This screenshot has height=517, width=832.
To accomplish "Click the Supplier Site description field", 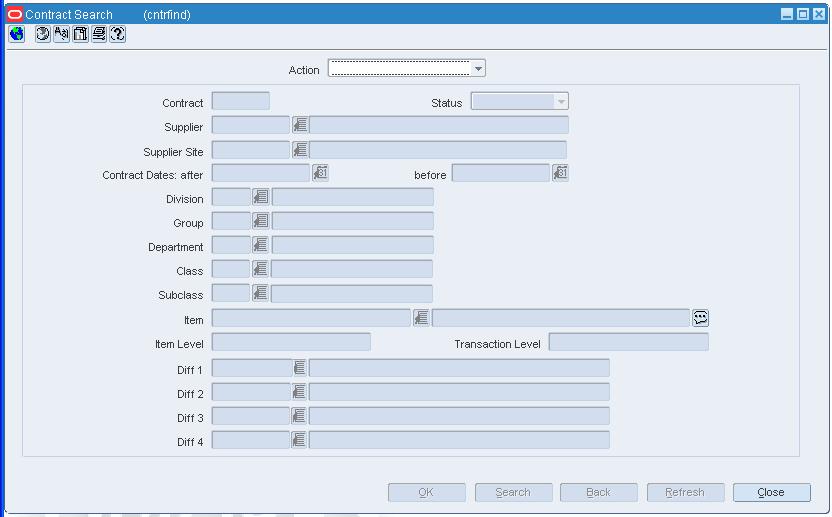I will pyautogui.click(x=438, y=150).
